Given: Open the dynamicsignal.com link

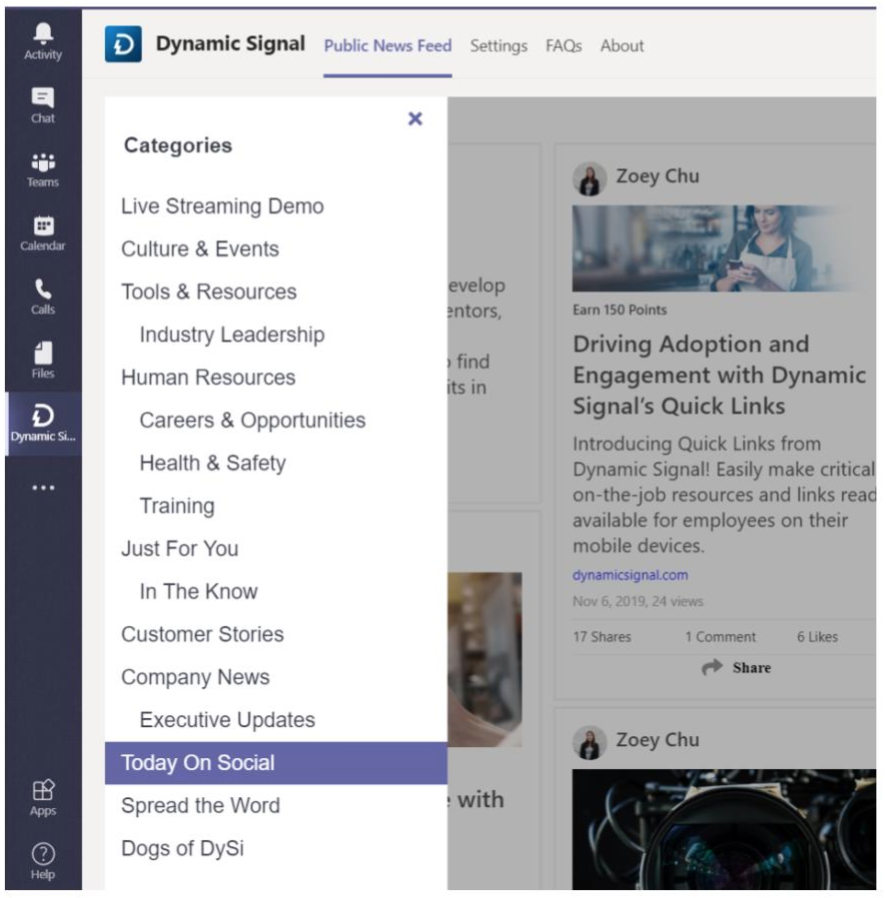Looking at the screenshot, I should [630, 575].
